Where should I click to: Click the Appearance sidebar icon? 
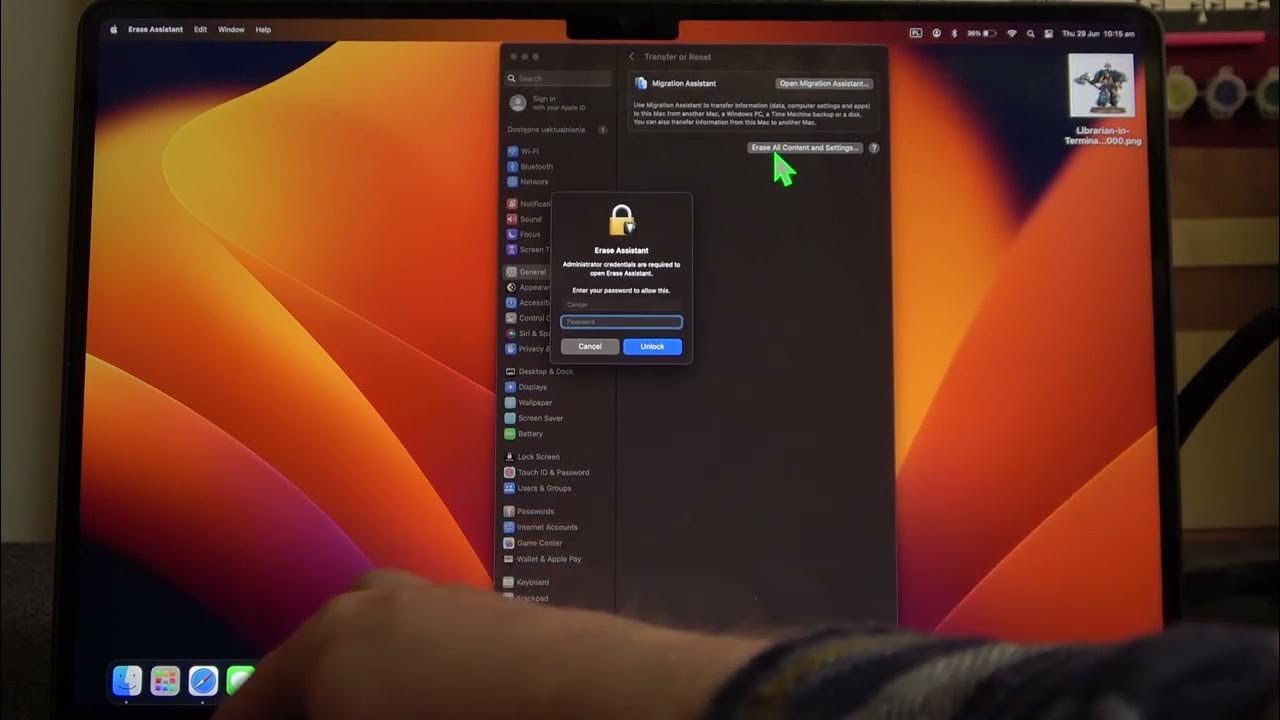(x=511, y=287)
